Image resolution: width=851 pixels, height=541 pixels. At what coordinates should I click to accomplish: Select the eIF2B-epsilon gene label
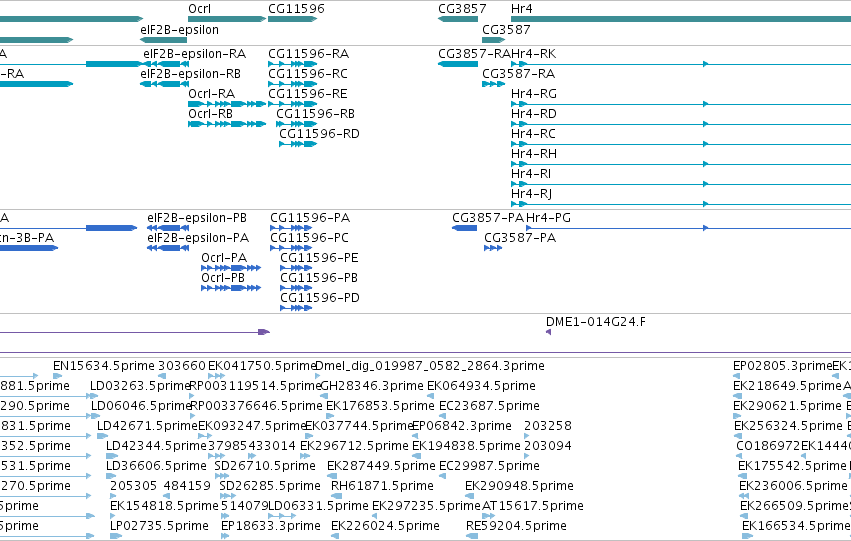coord(180,30)
